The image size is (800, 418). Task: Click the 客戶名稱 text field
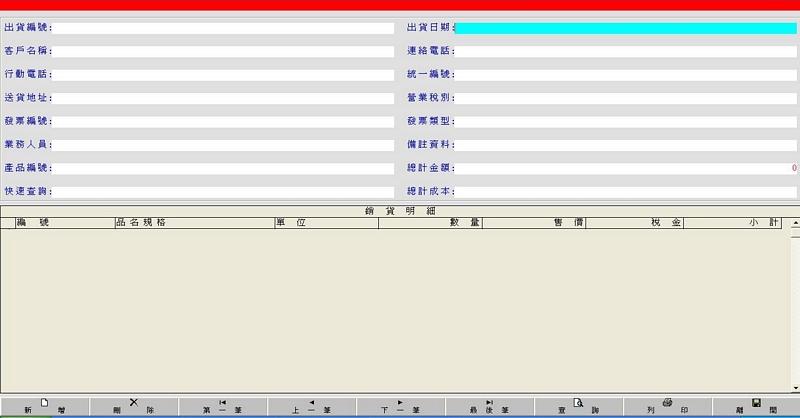[223, 51]
